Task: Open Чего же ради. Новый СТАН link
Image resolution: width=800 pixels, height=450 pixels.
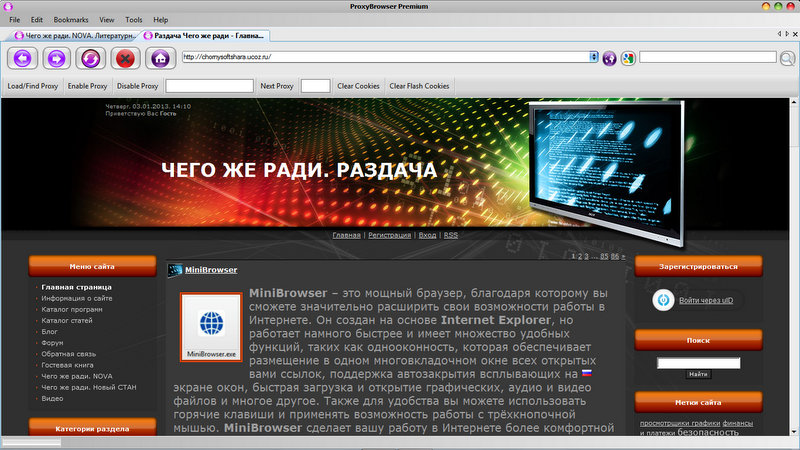Action: pyautogui.click(x=89, y=388)
